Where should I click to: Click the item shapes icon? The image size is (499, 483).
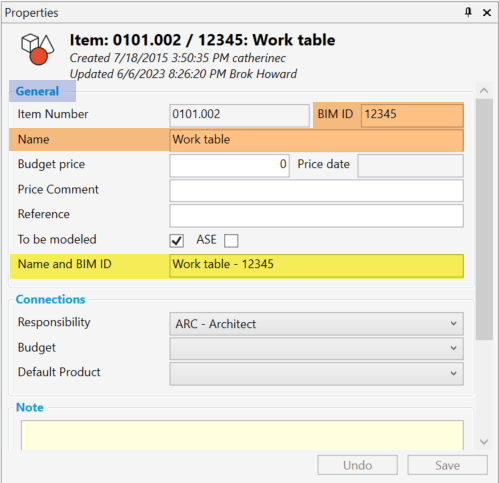38,49
